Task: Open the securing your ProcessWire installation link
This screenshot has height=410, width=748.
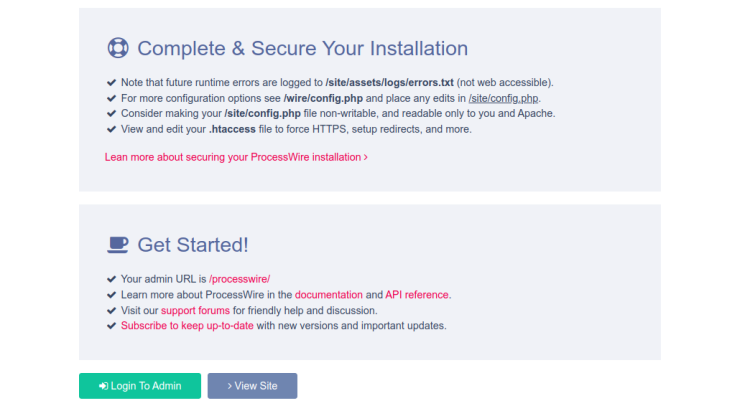Action: point(236,157)
